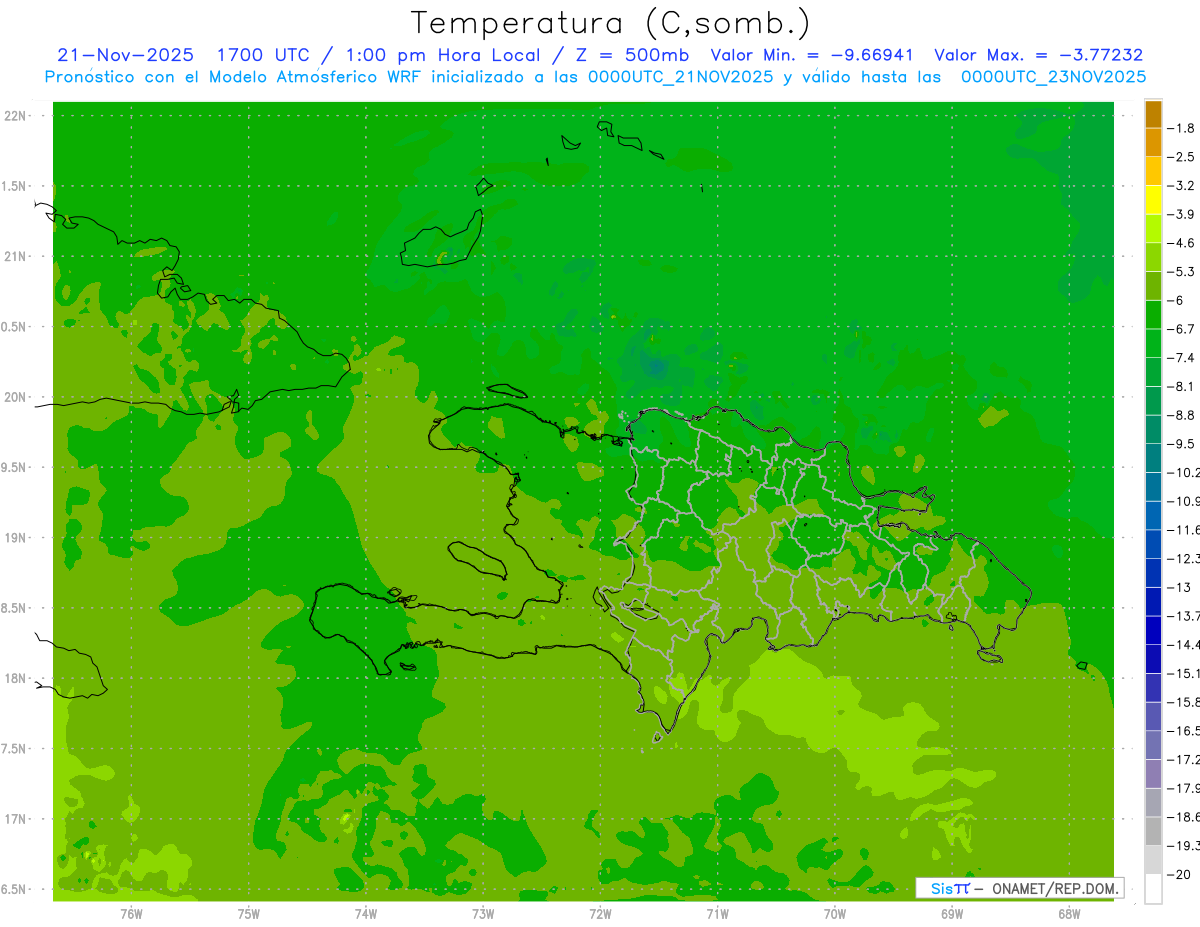Click the "-8.1" color scale value
The height and width of the screenshot is (927, 1200).
1180,386
